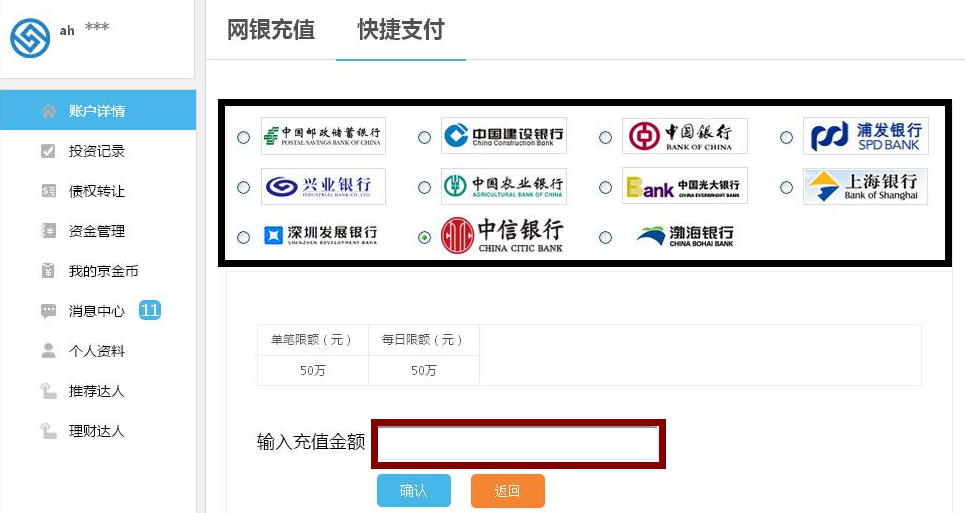Click the person icon beside 个人资料
The height and width of the screenshot is (513, 965).
pyautogui.click(x=48, y=351)
